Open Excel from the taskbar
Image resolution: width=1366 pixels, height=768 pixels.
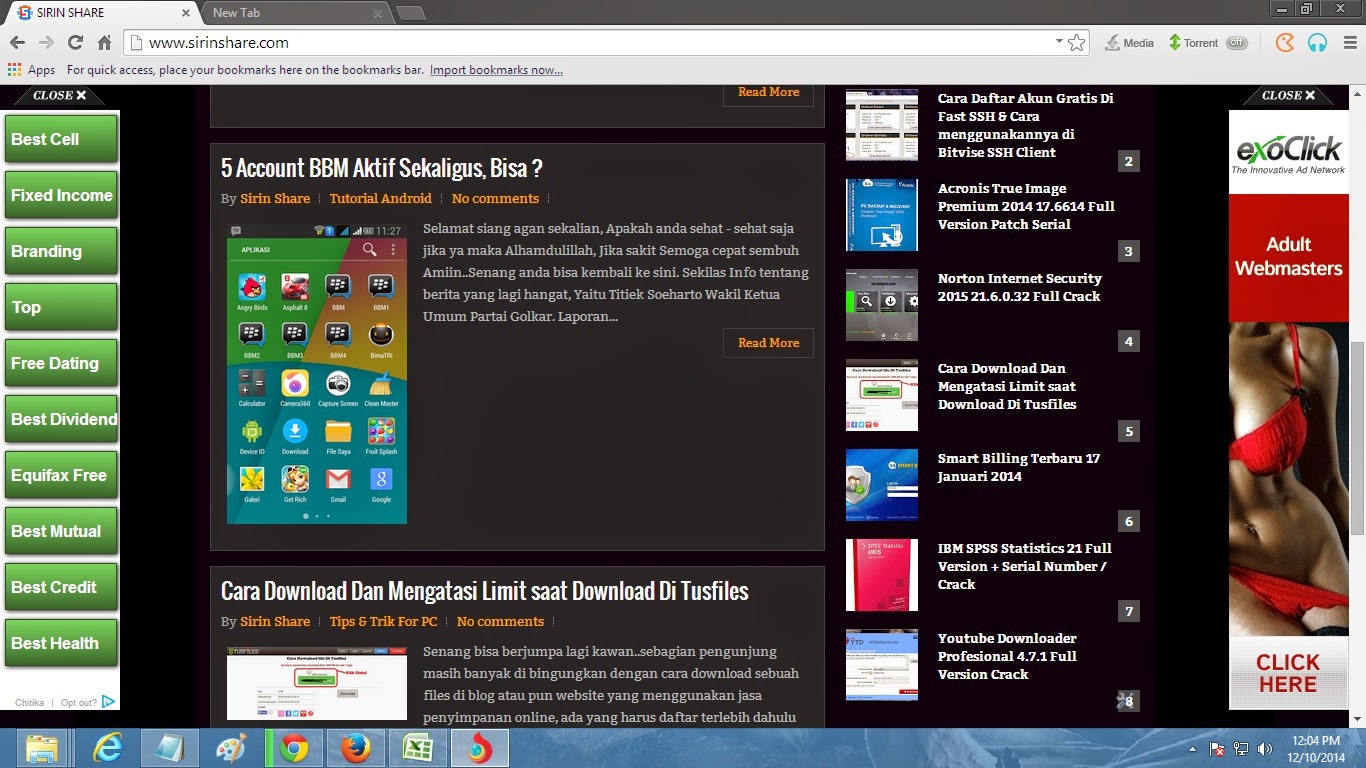click(x=417, y=748)
